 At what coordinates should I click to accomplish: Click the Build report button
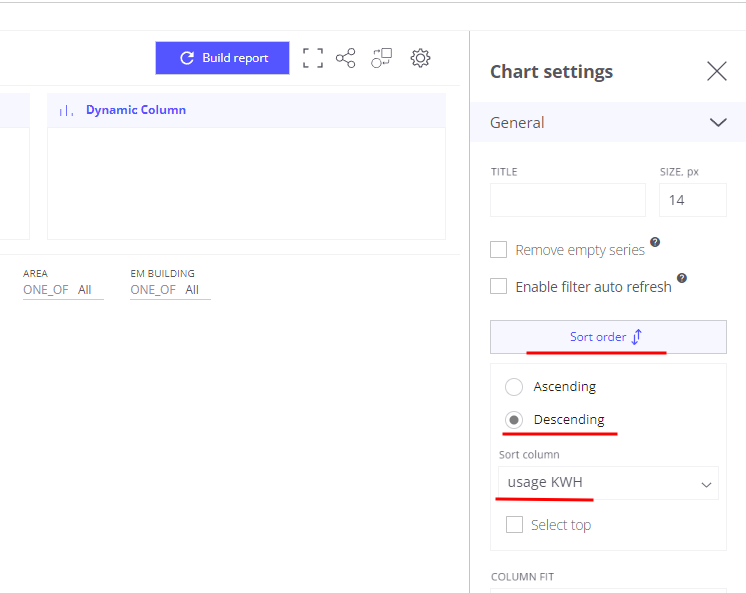coord(222,58)
